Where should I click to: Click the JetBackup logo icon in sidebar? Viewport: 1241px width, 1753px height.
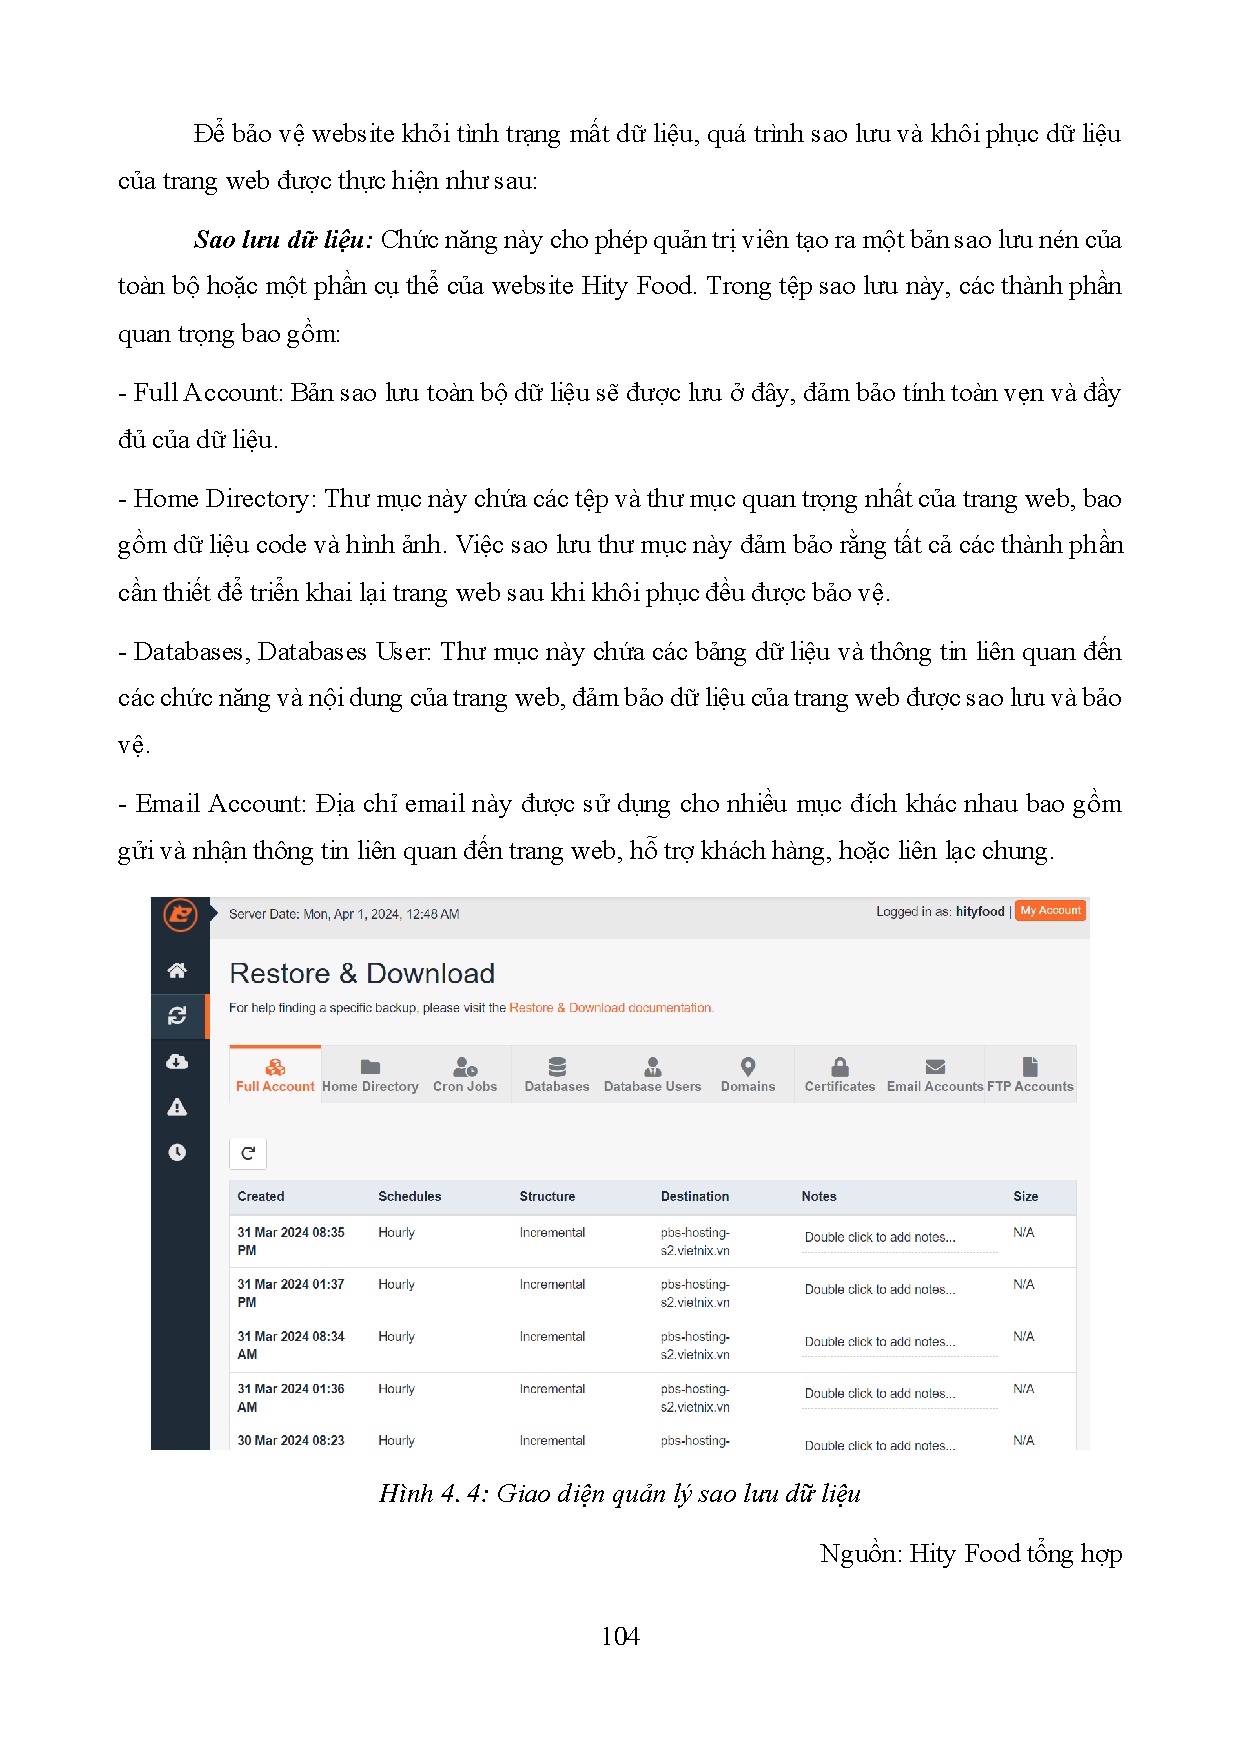pyautogui.click(x=180, y=914)
